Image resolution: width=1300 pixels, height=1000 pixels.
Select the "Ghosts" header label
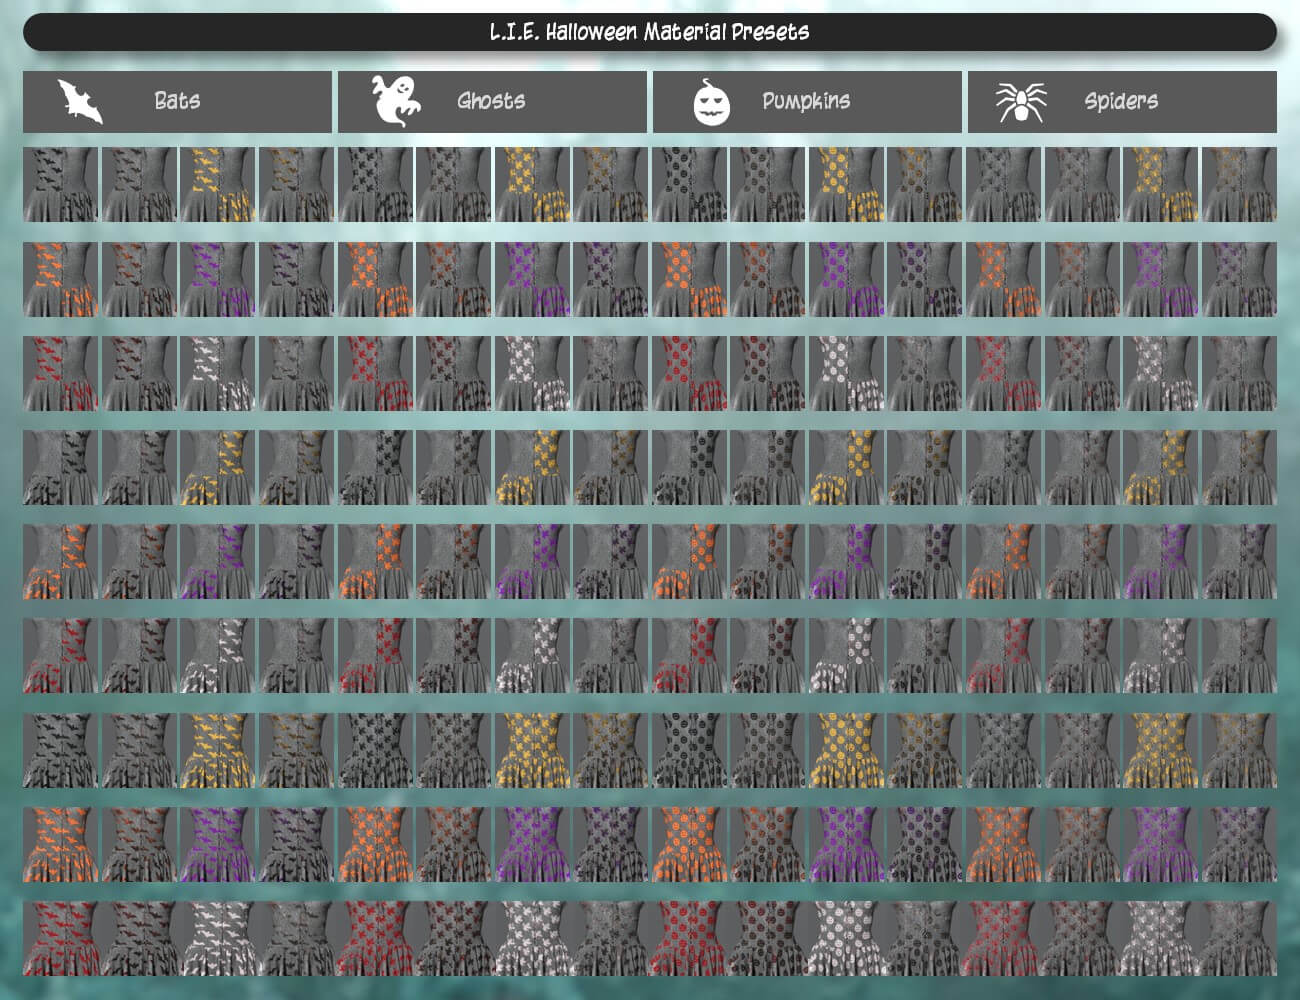coord(491,101)
